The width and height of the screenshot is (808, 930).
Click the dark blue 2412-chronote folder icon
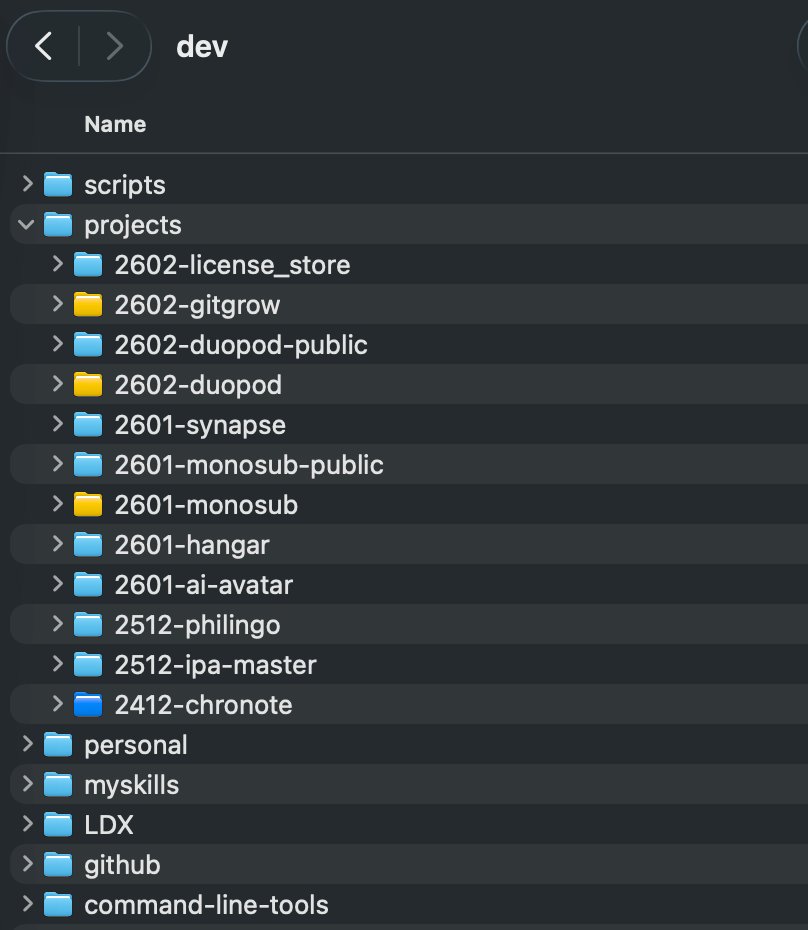pos(88,705)
